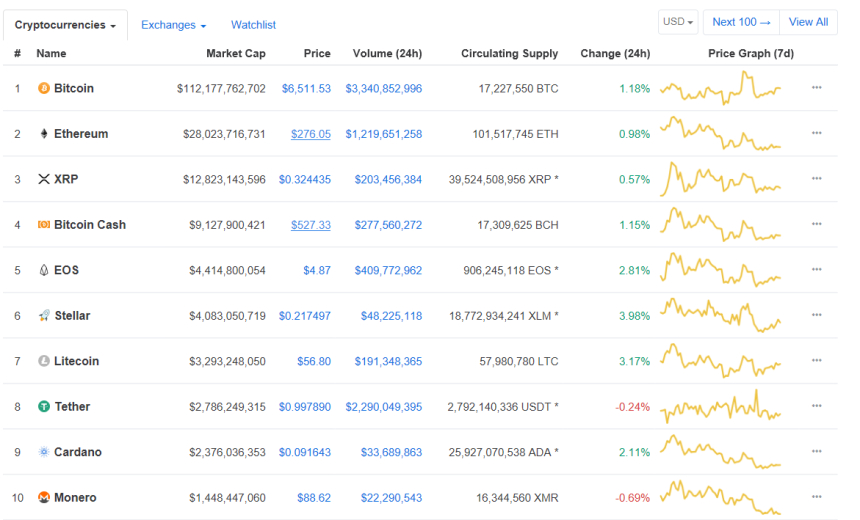Screen dimensions: 860x520
Task: Open the XRP 7d price graph
Action: pyautogui.click(x=720, y=178)
